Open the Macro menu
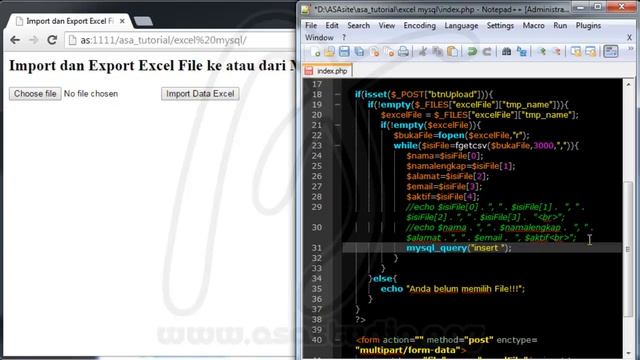 (x=533, y=25)
